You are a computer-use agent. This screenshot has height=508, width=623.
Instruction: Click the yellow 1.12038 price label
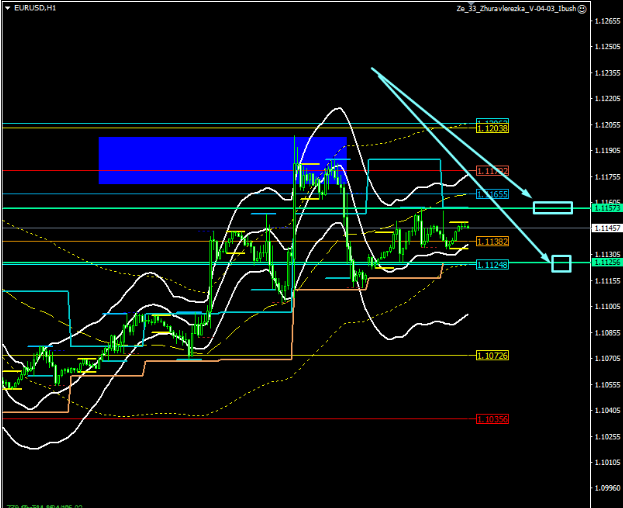click(x=492, y=129)
